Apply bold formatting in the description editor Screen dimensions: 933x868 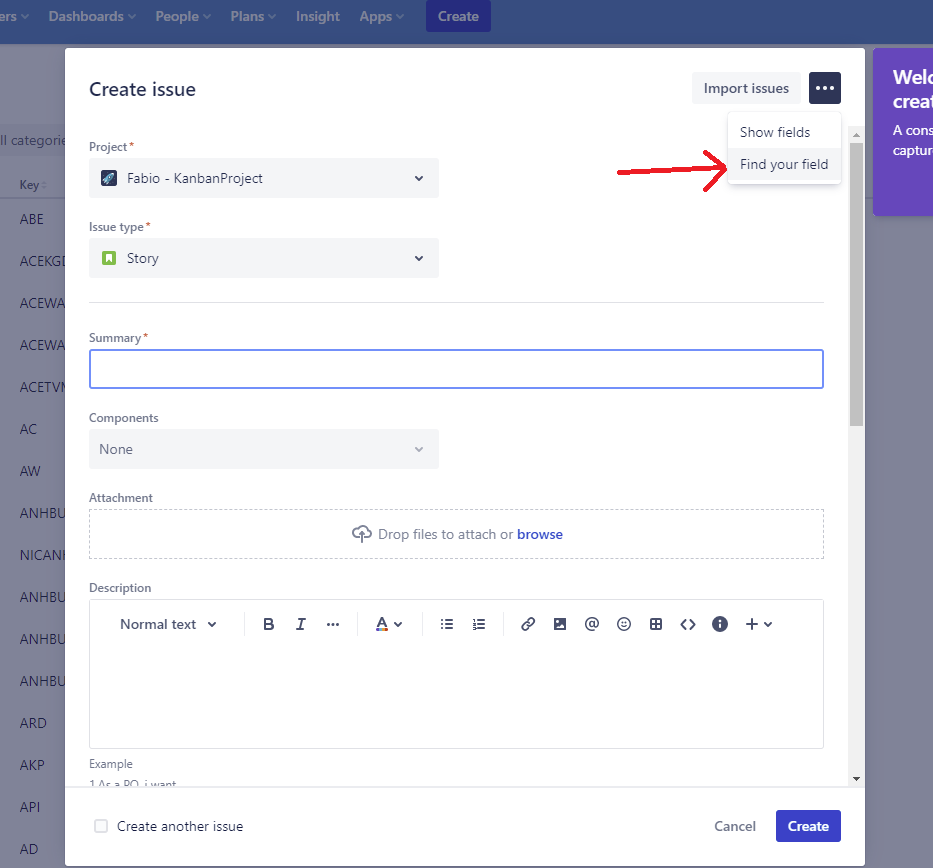click(x=268, y=623)
